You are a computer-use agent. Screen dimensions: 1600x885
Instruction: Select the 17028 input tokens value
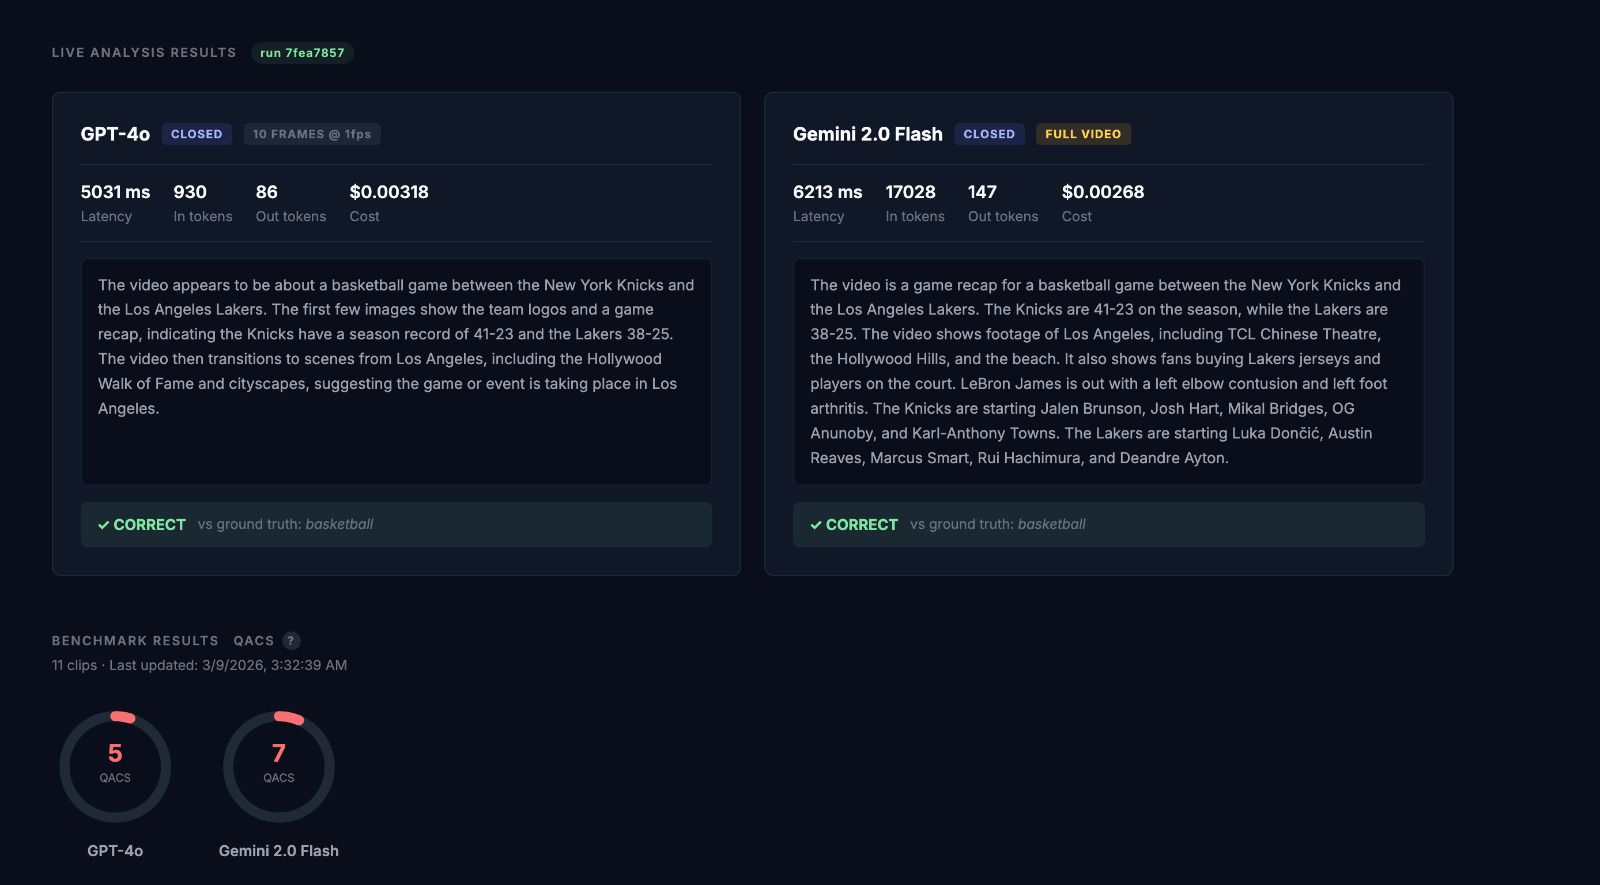pyautogui.click(x=911, y=192)
